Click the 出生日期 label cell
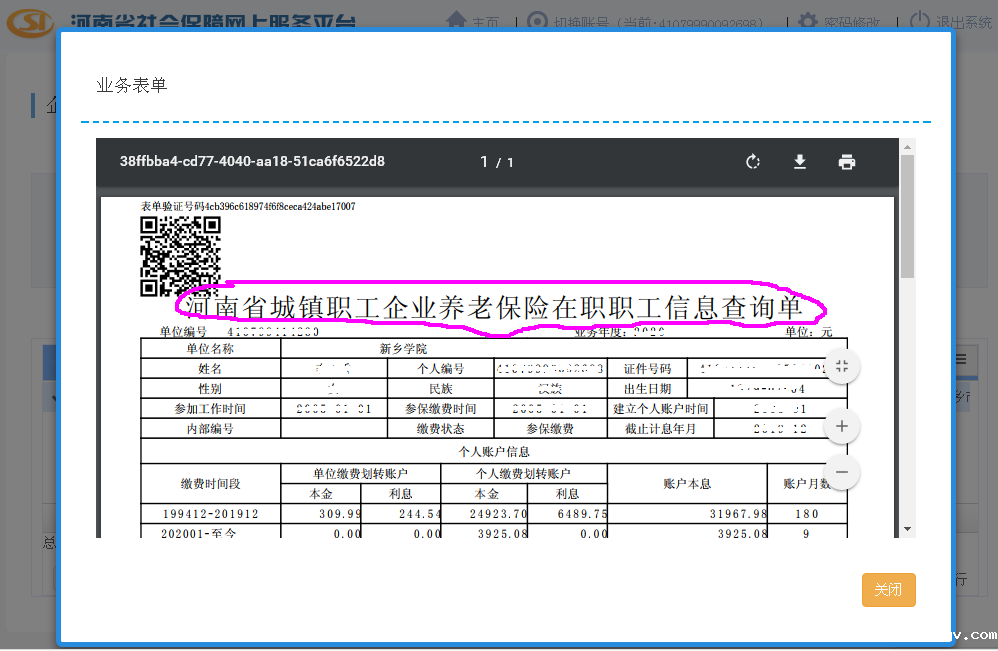Screen dimensions: 998x651 (647, 389)
